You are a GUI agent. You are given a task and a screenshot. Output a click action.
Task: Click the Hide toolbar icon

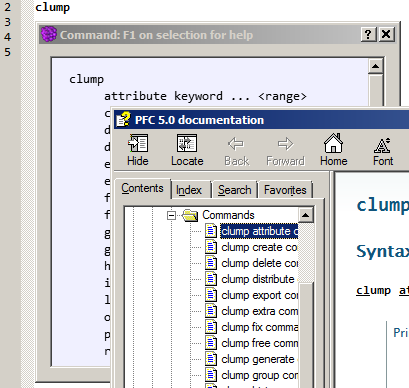(x=138, y=150)
